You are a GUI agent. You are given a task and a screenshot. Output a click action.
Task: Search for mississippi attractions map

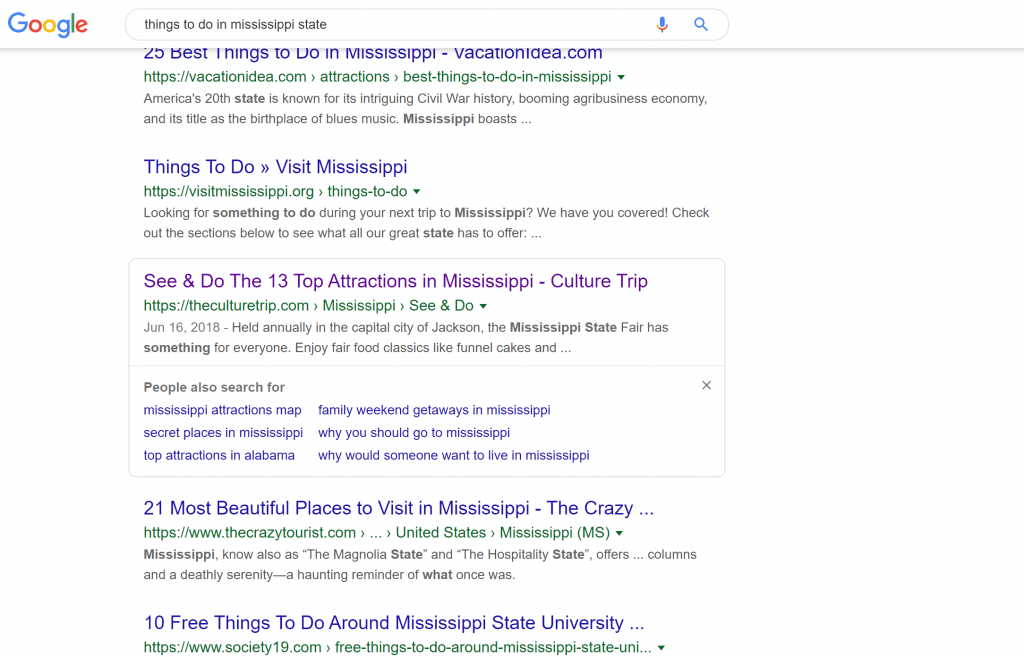coord(223,410)
